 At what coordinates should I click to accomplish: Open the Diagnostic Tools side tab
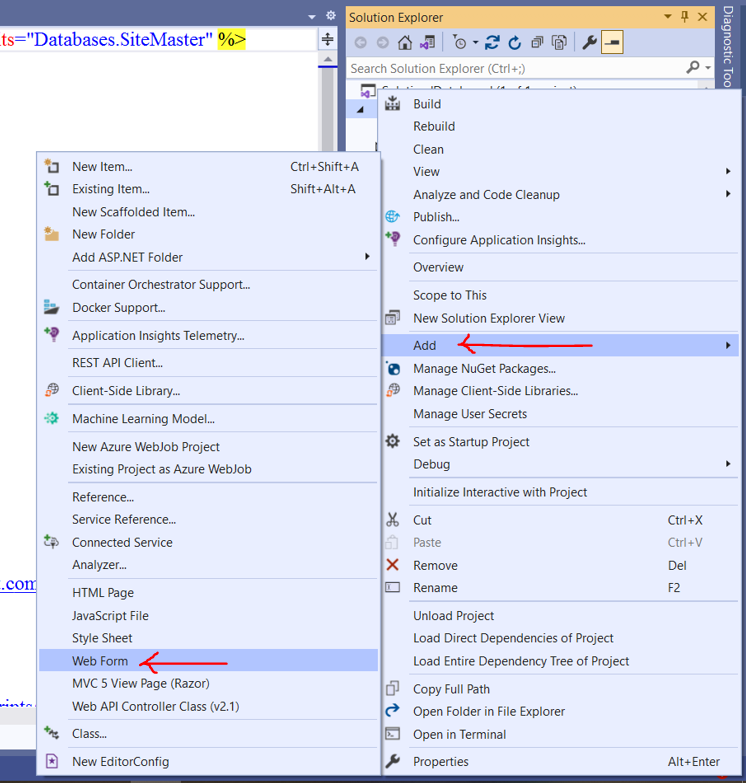tap(728, 46)
